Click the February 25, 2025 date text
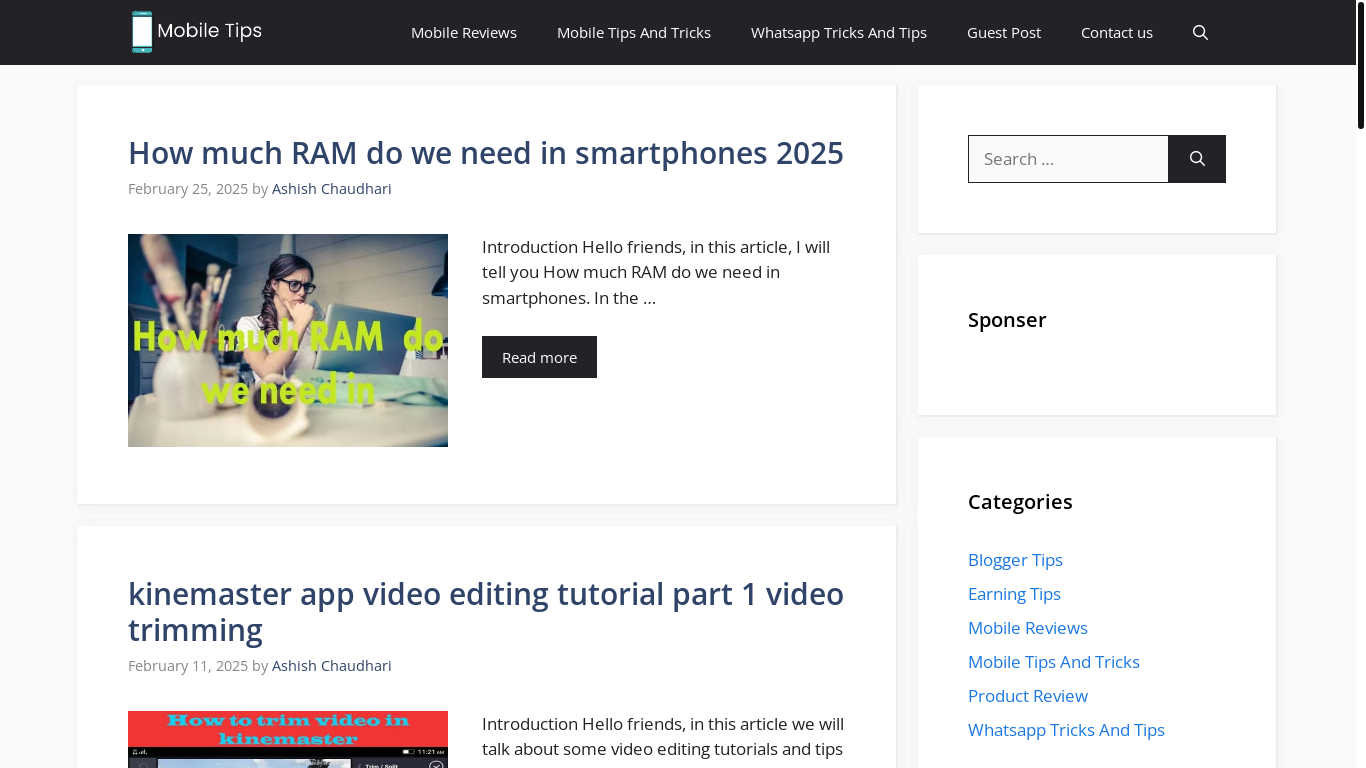This screenshot has width=1366, height=768. (x=188, y=189)
